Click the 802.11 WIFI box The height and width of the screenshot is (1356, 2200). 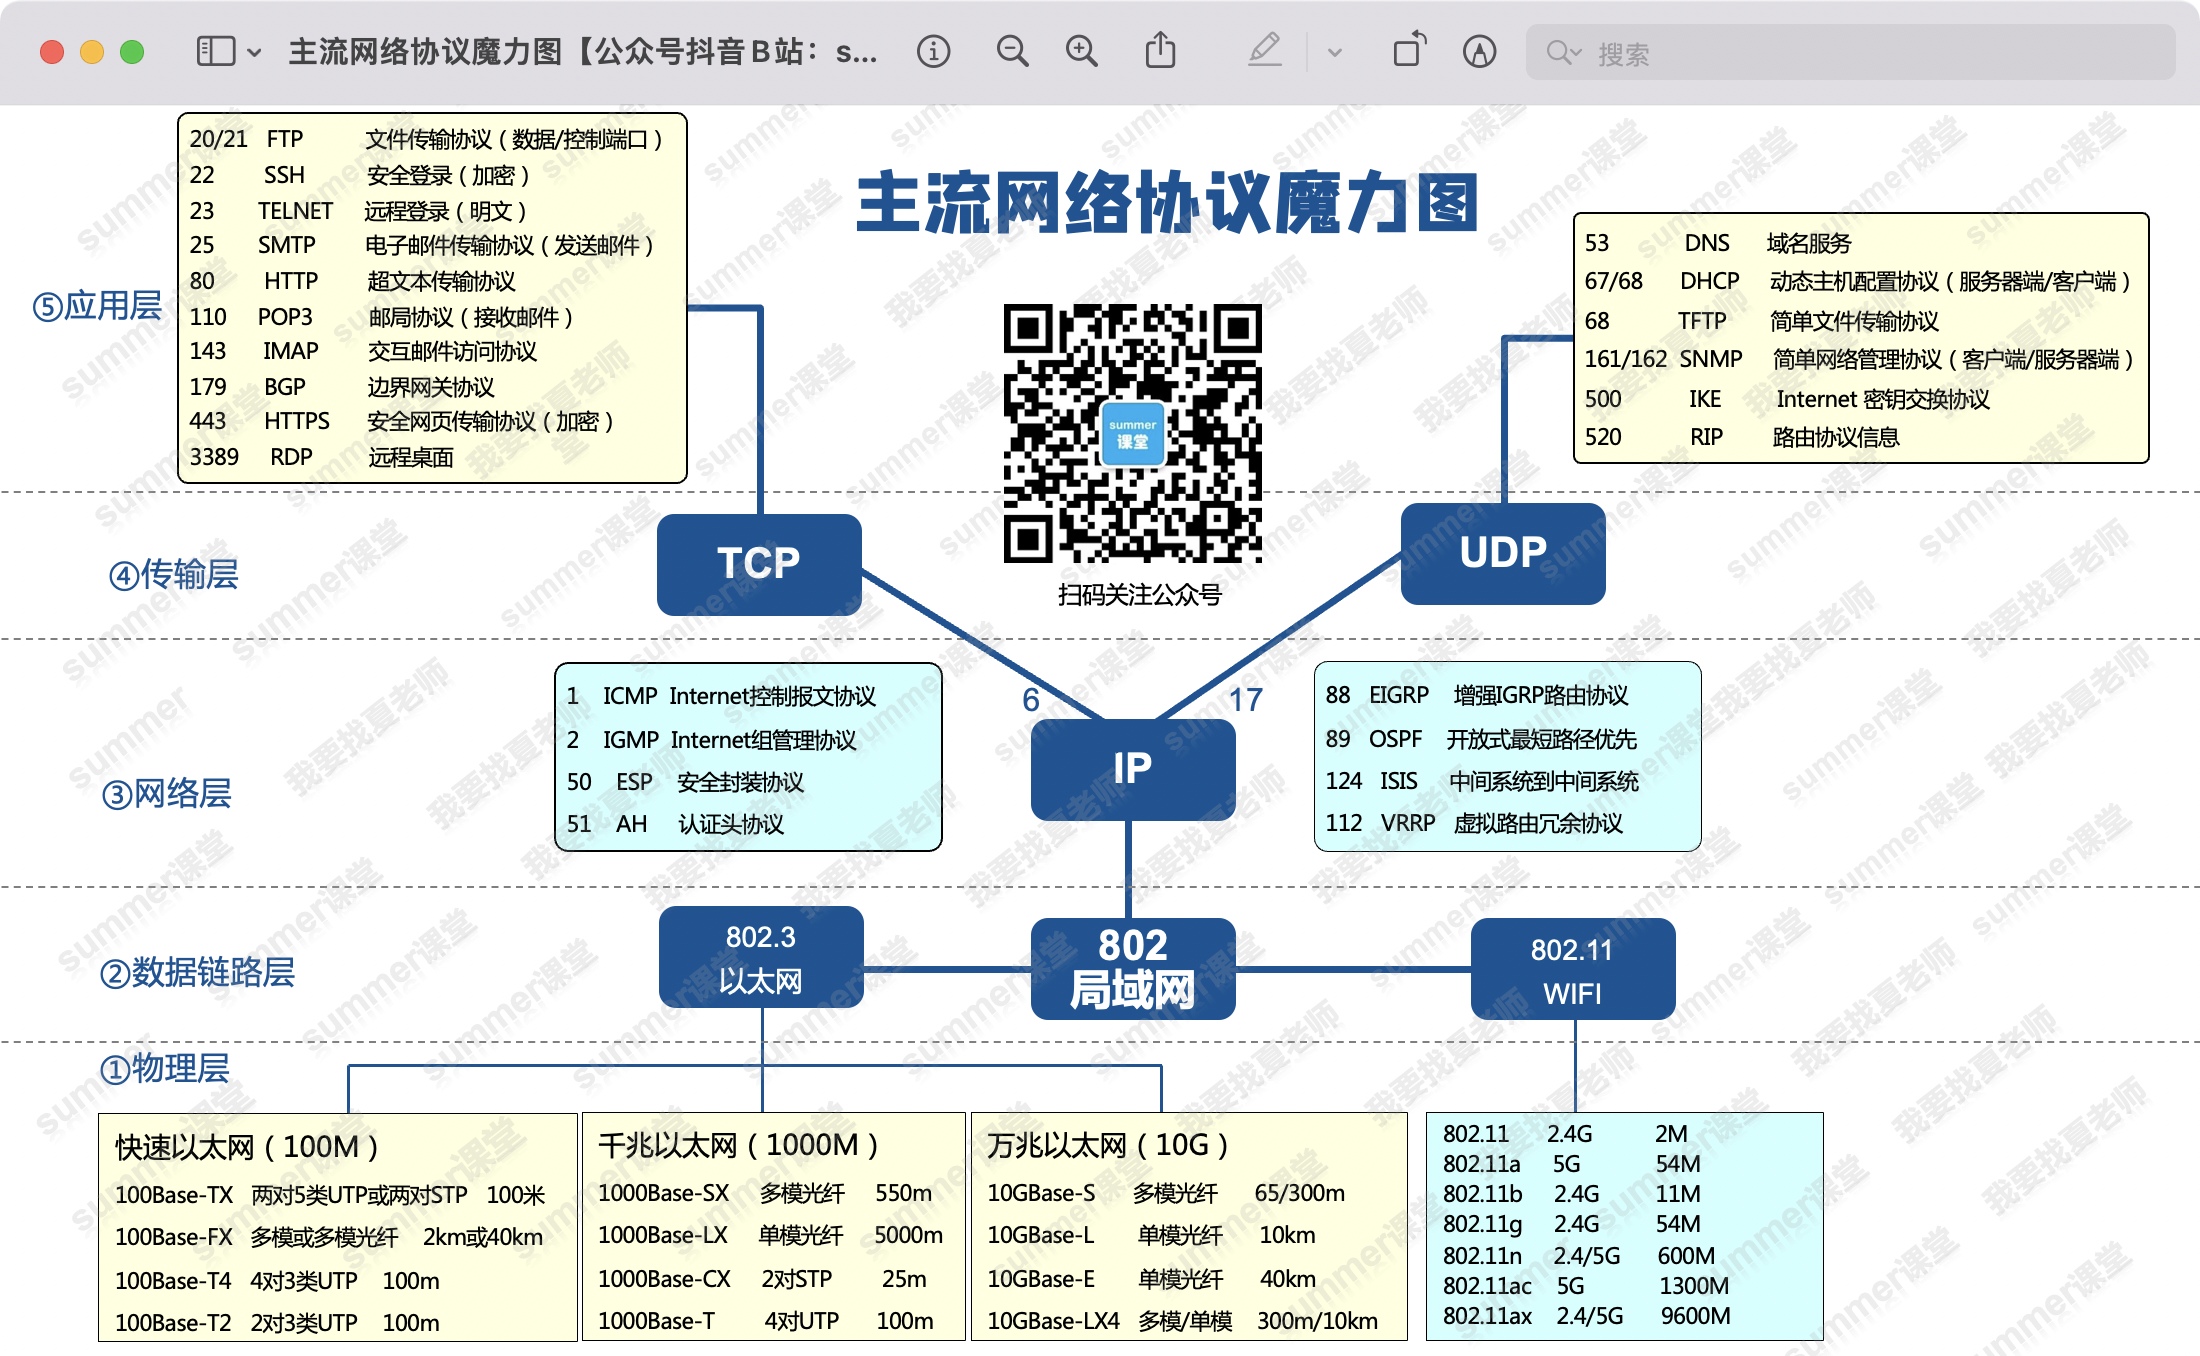1572,969
